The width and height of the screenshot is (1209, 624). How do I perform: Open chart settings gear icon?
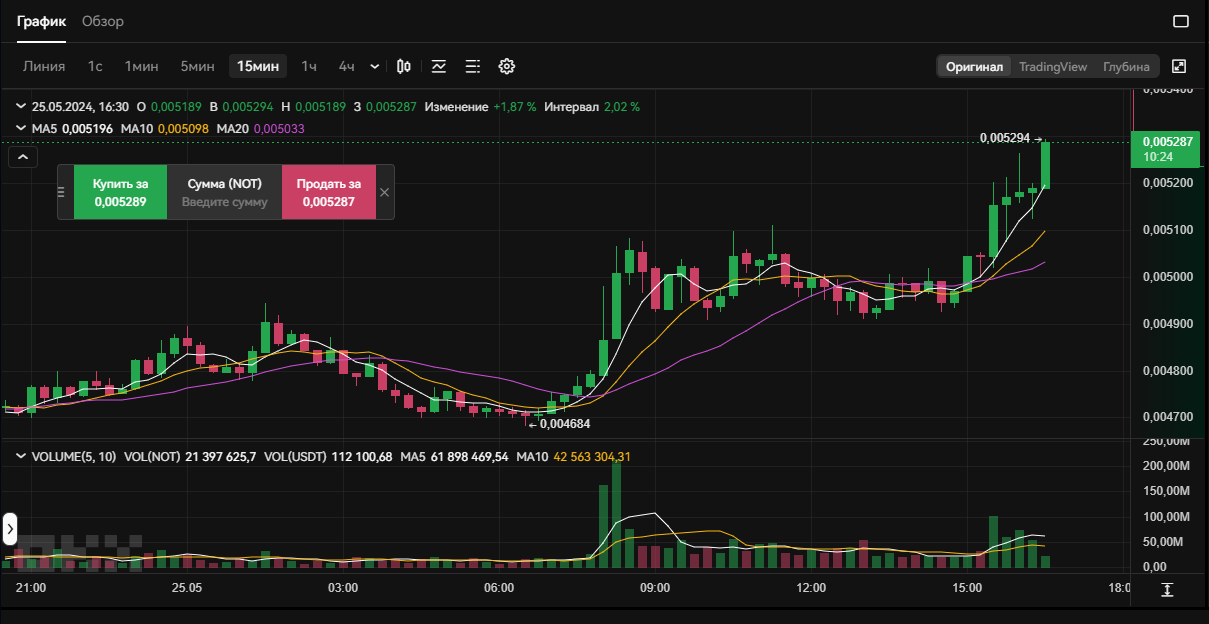(x=507, y=66)
